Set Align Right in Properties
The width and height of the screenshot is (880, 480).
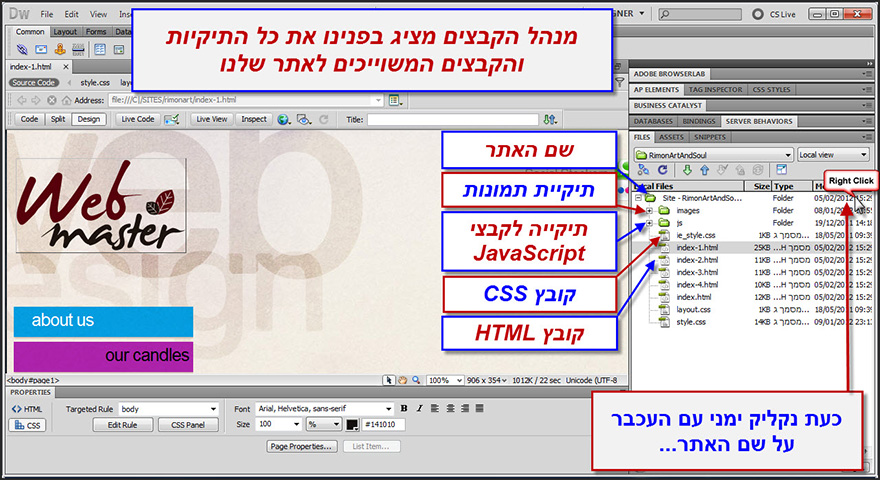(x=465, y=408)
